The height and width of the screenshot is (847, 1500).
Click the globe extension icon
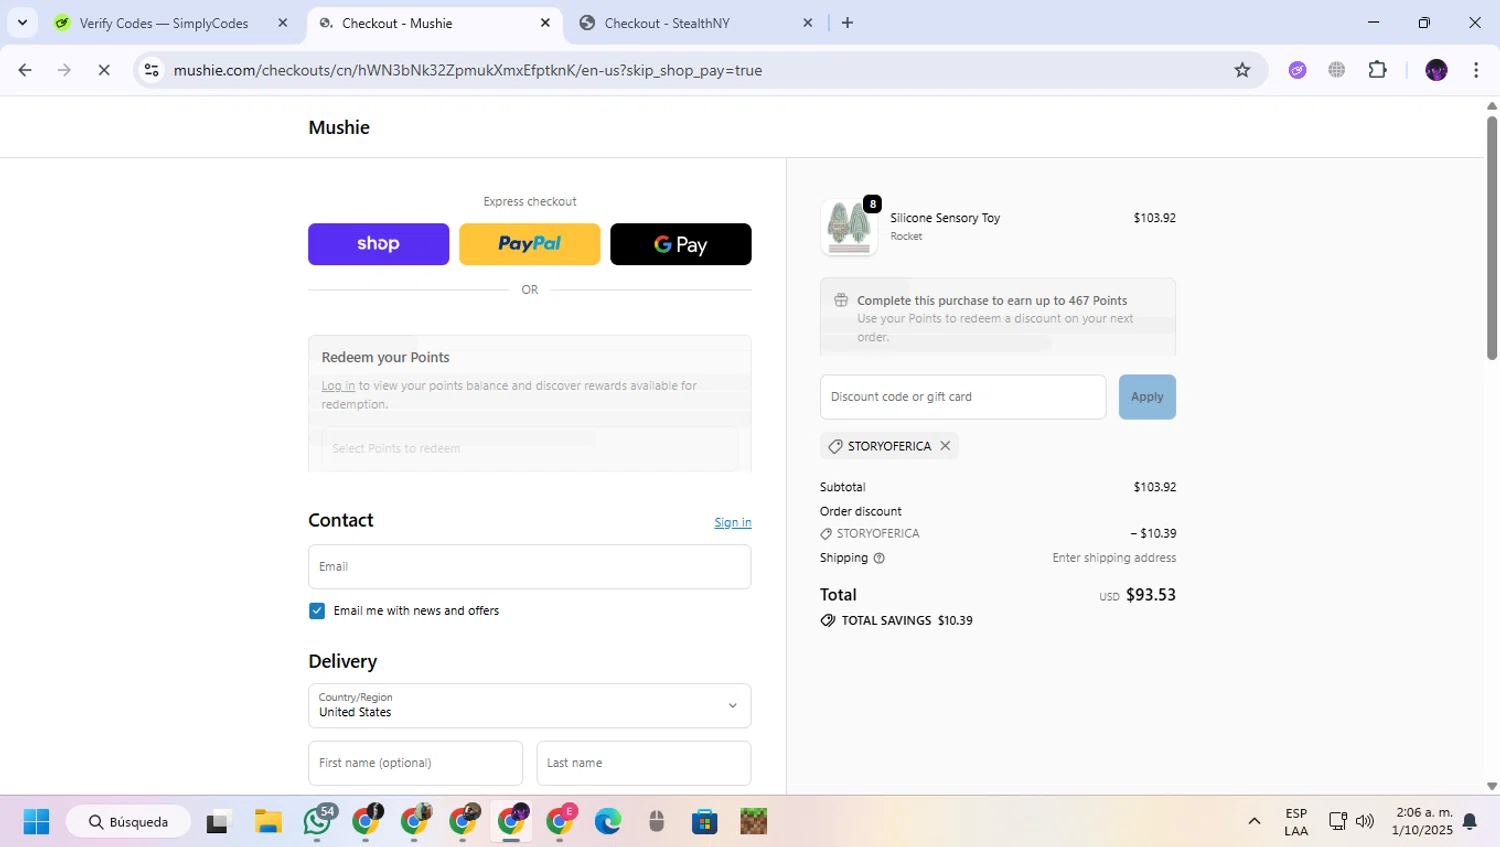click(1337, 70)
